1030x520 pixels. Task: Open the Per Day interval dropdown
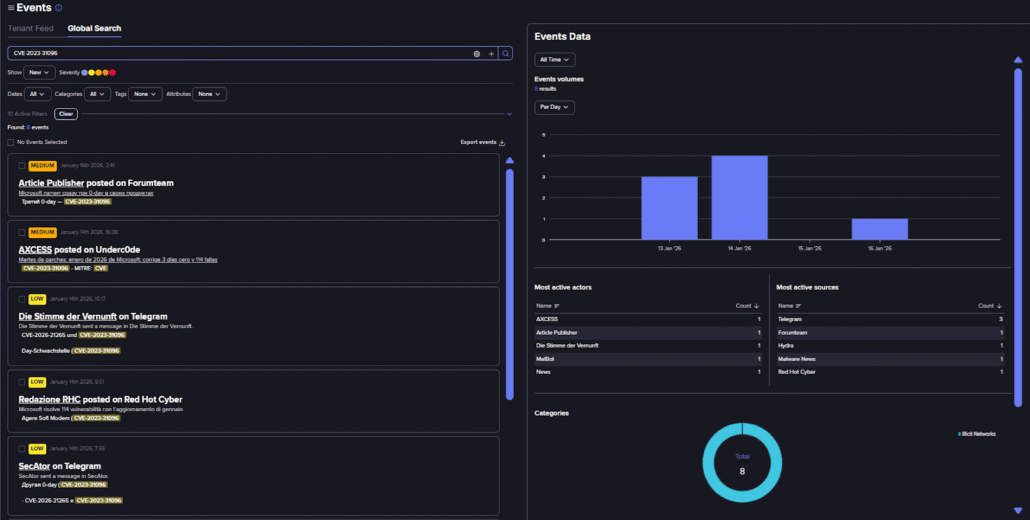555,107
